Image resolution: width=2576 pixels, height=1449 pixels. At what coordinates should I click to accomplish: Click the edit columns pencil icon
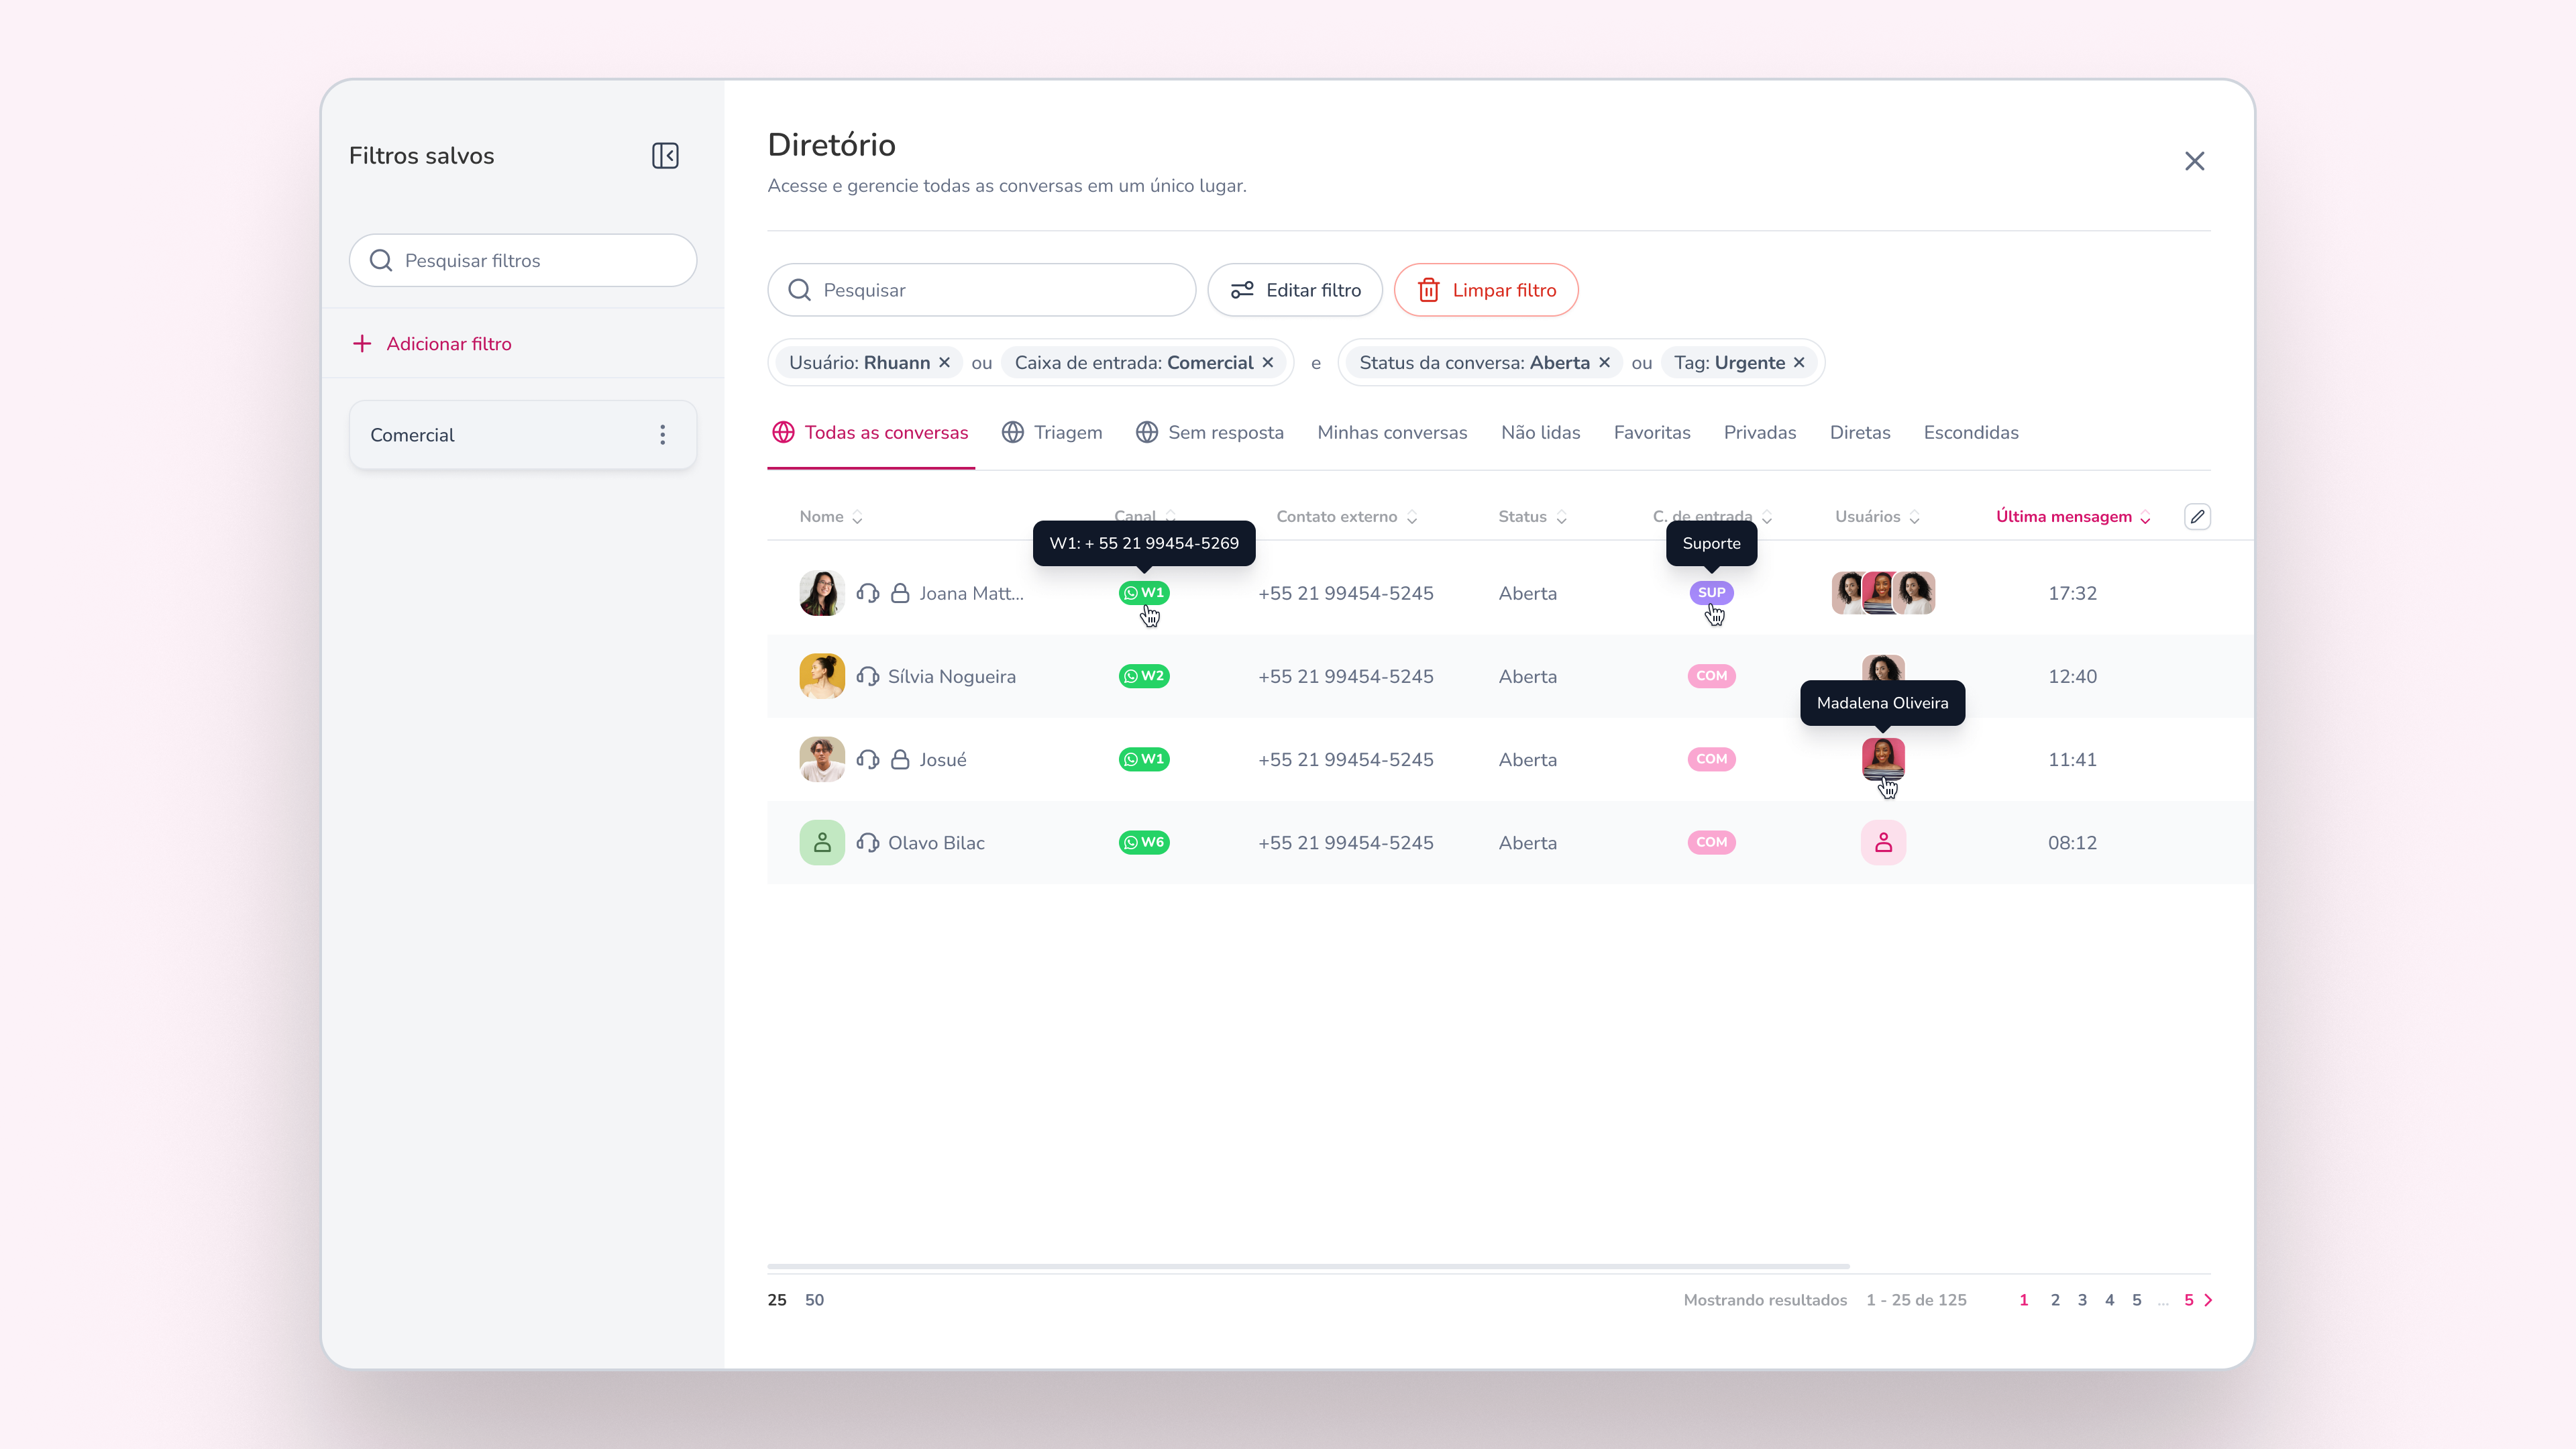(2197, 517)
